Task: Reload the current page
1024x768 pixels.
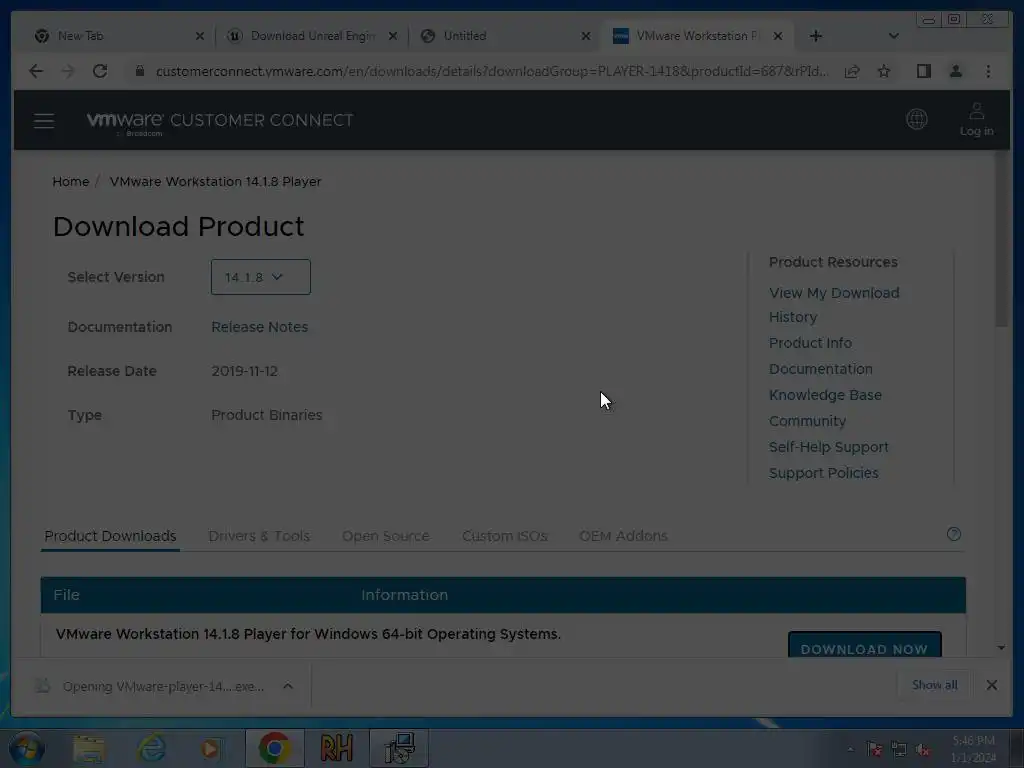Action: pos(100,71)
